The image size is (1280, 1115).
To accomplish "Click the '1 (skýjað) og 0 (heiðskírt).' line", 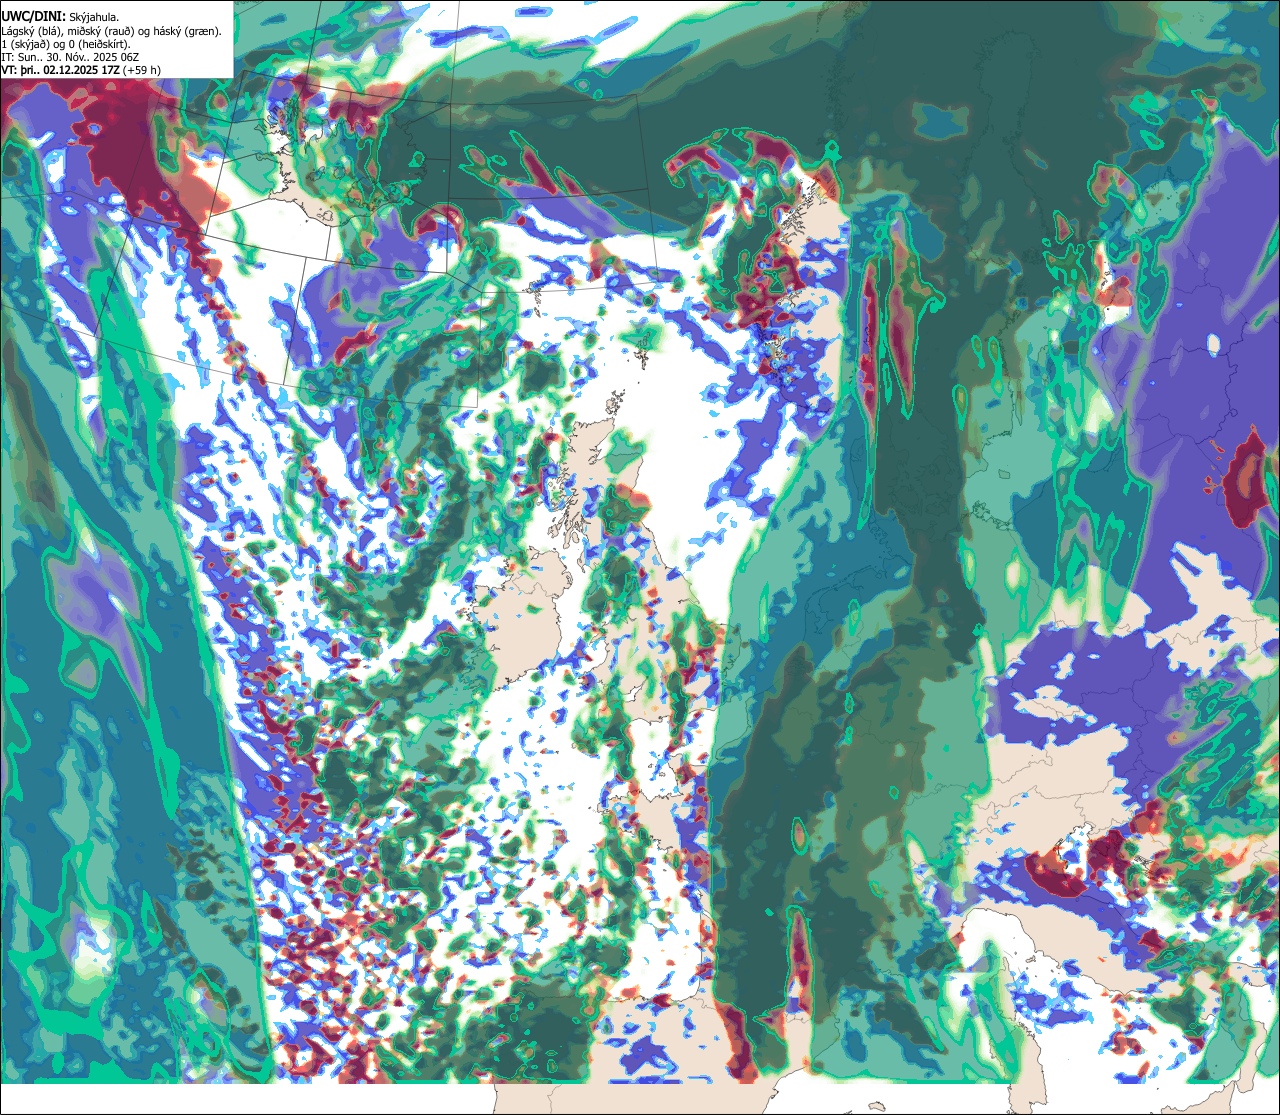I will click(x=66, y=44).
